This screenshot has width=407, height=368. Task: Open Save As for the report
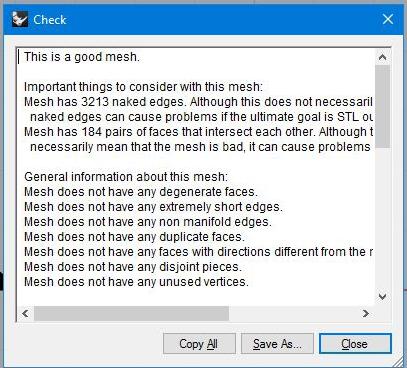click(x=277, y=344)
